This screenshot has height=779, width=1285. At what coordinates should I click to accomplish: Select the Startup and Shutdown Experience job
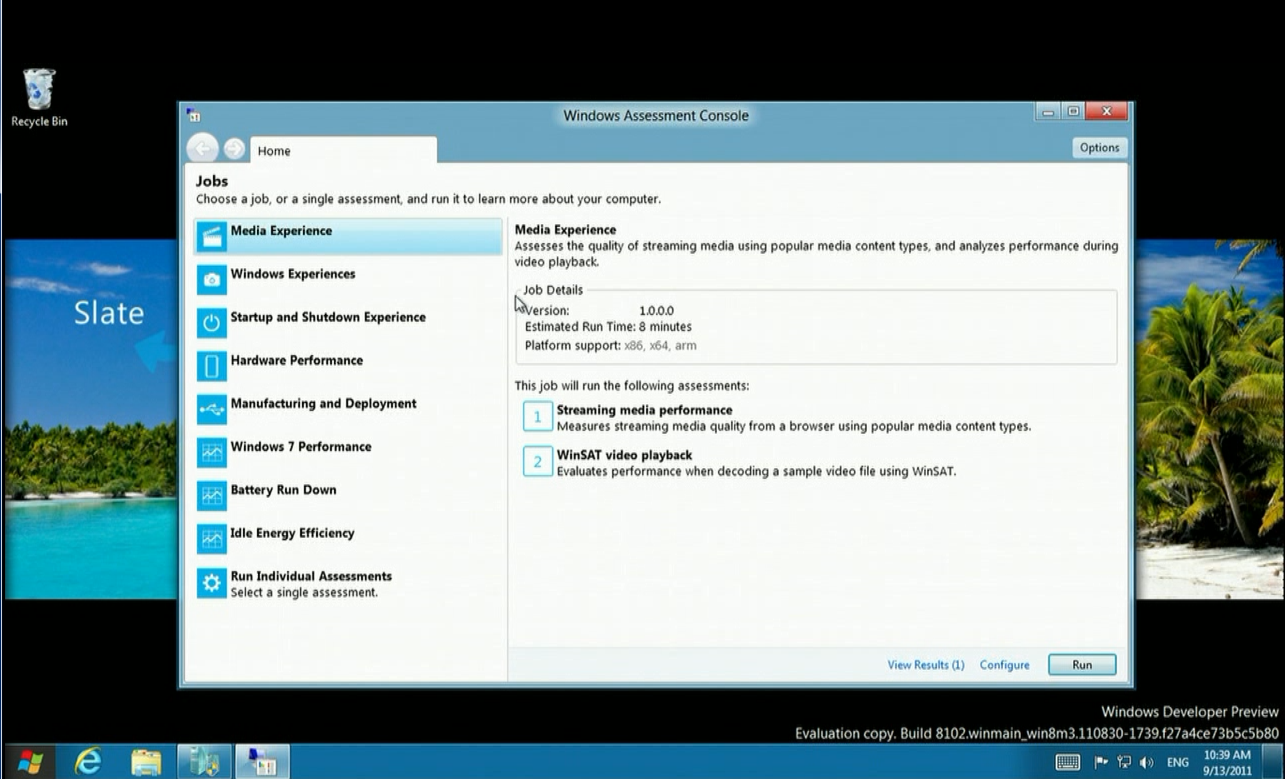click(348, 323)
